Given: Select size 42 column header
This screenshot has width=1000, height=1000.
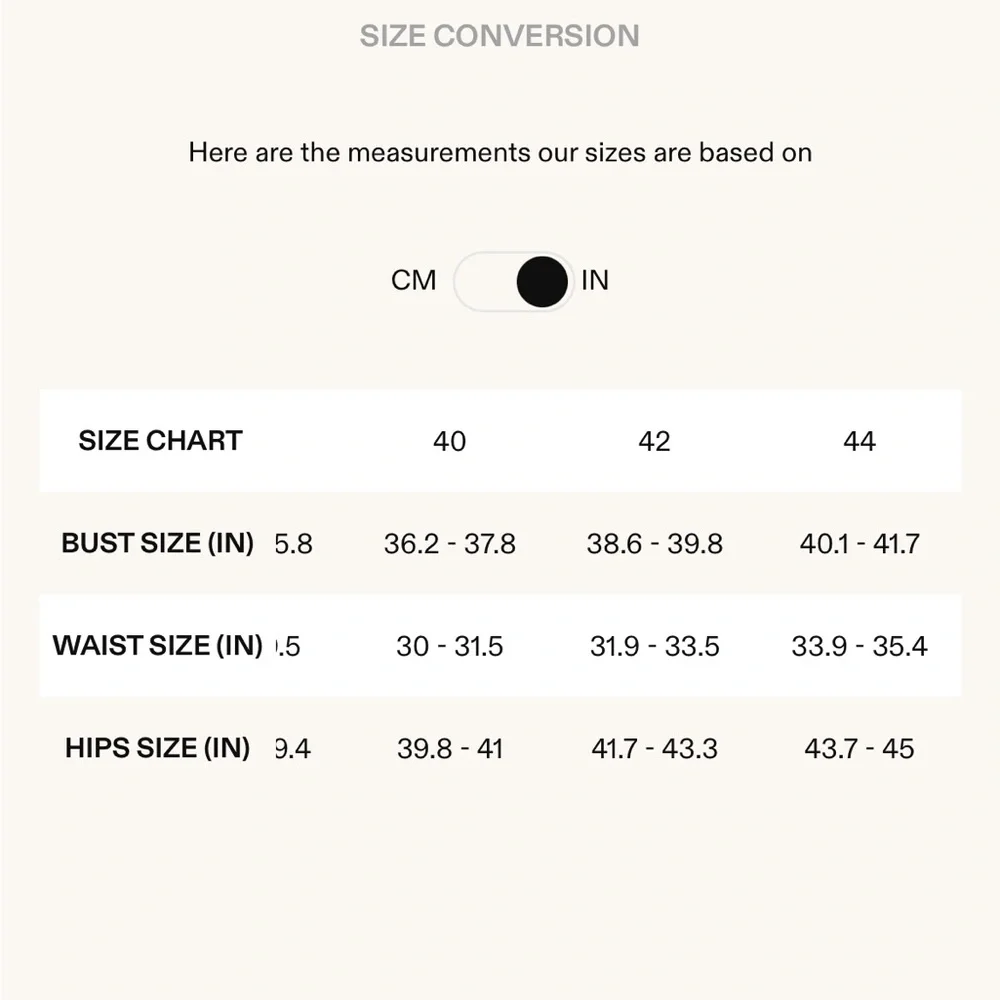Looking at the screenshot, I should (654, 441).
